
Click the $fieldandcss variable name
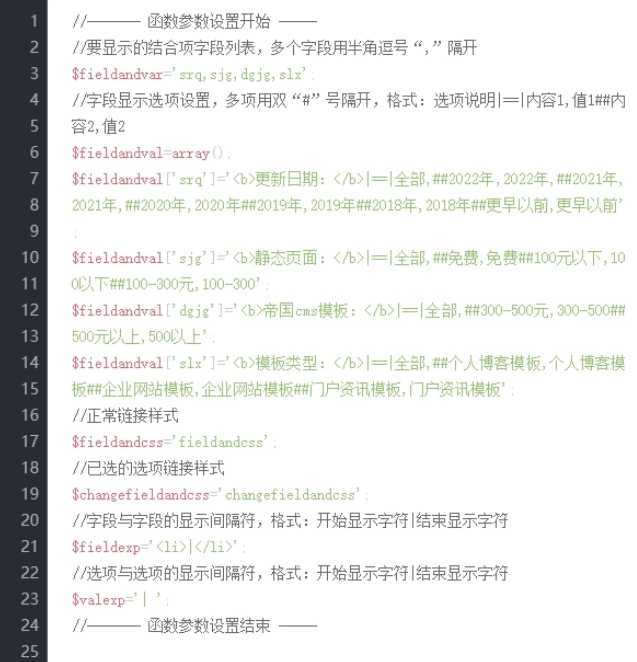coord(117,442)
